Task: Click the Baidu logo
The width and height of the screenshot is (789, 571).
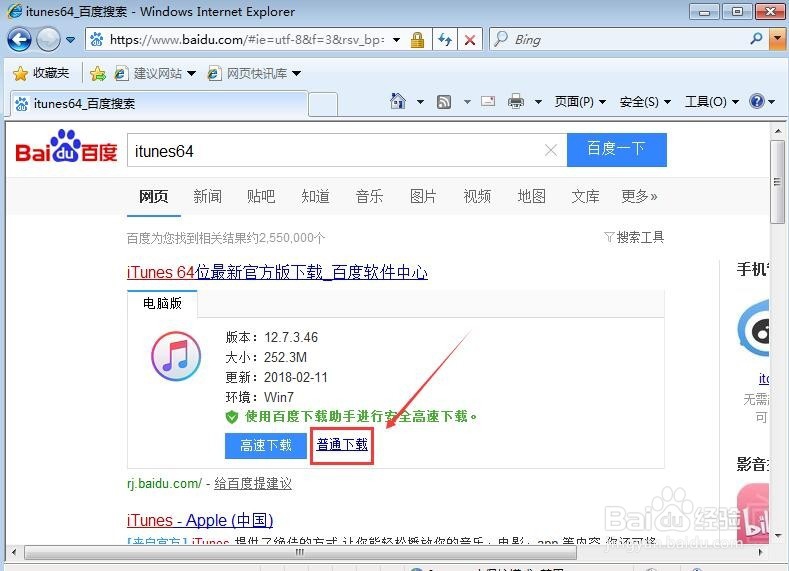Action: (x=66, y=147)
